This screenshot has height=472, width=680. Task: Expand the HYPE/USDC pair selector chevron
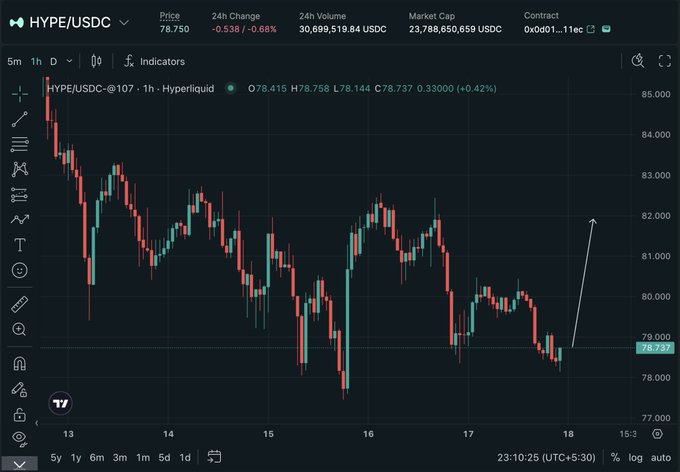pos(124,22)
